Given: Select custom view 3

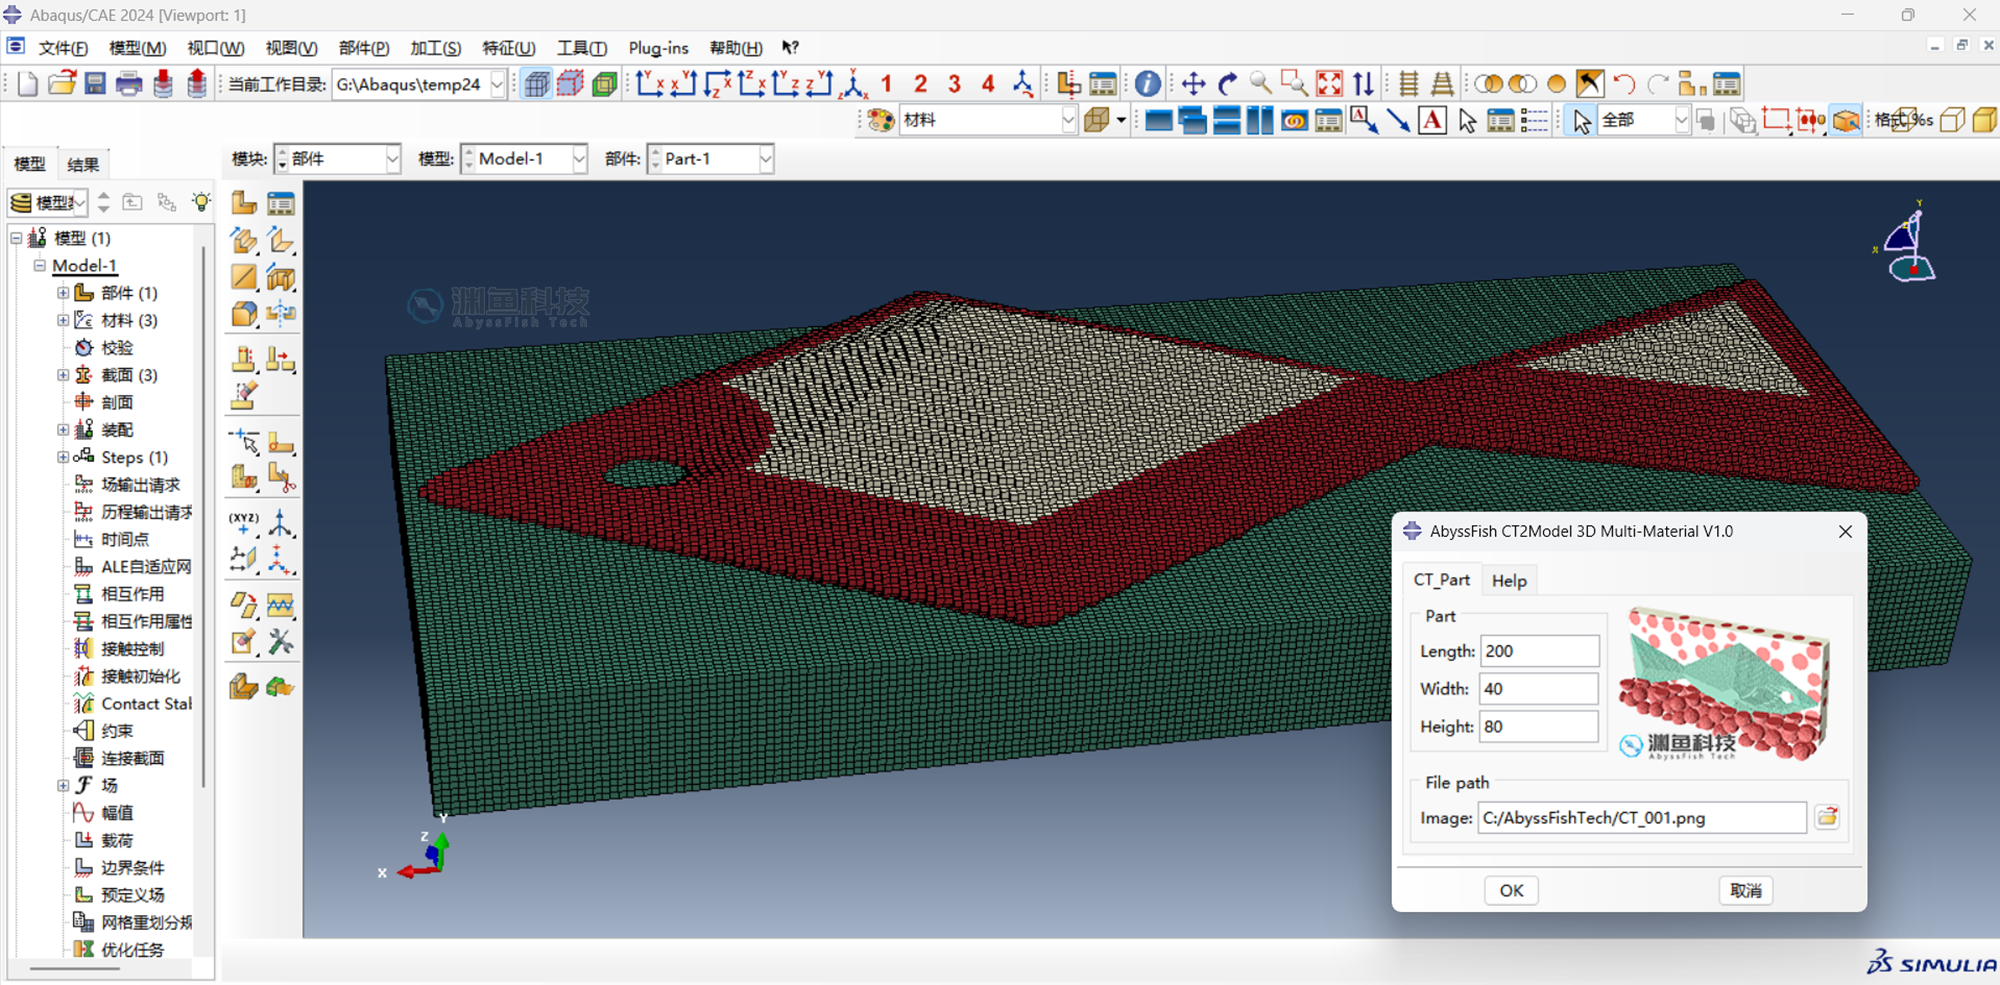Looking at the screenshot, I should coord(954,84).
